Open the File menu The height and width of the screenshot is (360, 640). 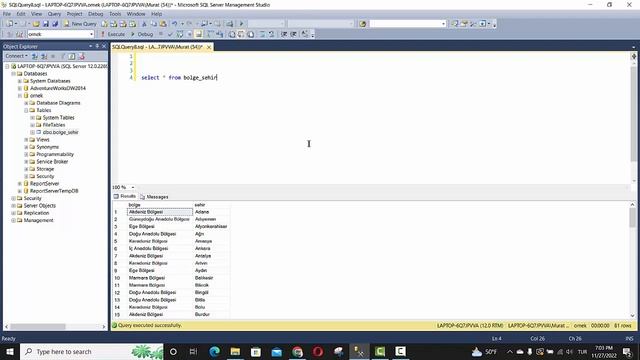click(7, 14)
